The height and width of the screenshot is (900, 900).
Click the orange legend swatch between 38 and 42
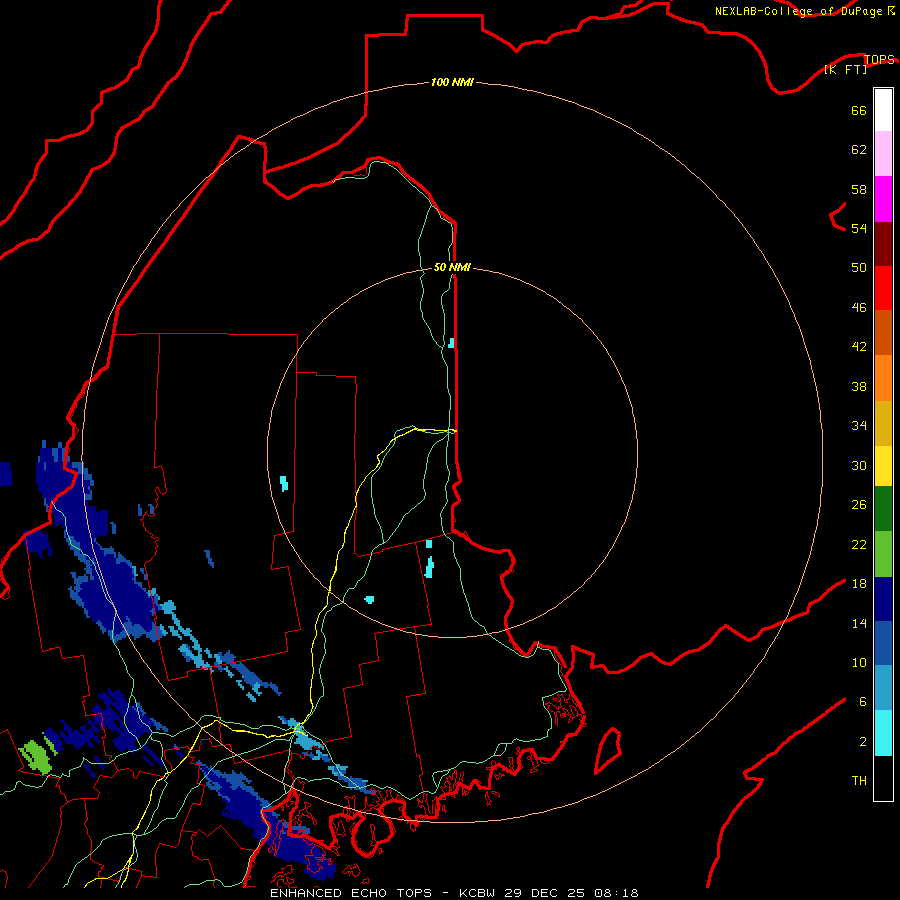click(883, 378)
